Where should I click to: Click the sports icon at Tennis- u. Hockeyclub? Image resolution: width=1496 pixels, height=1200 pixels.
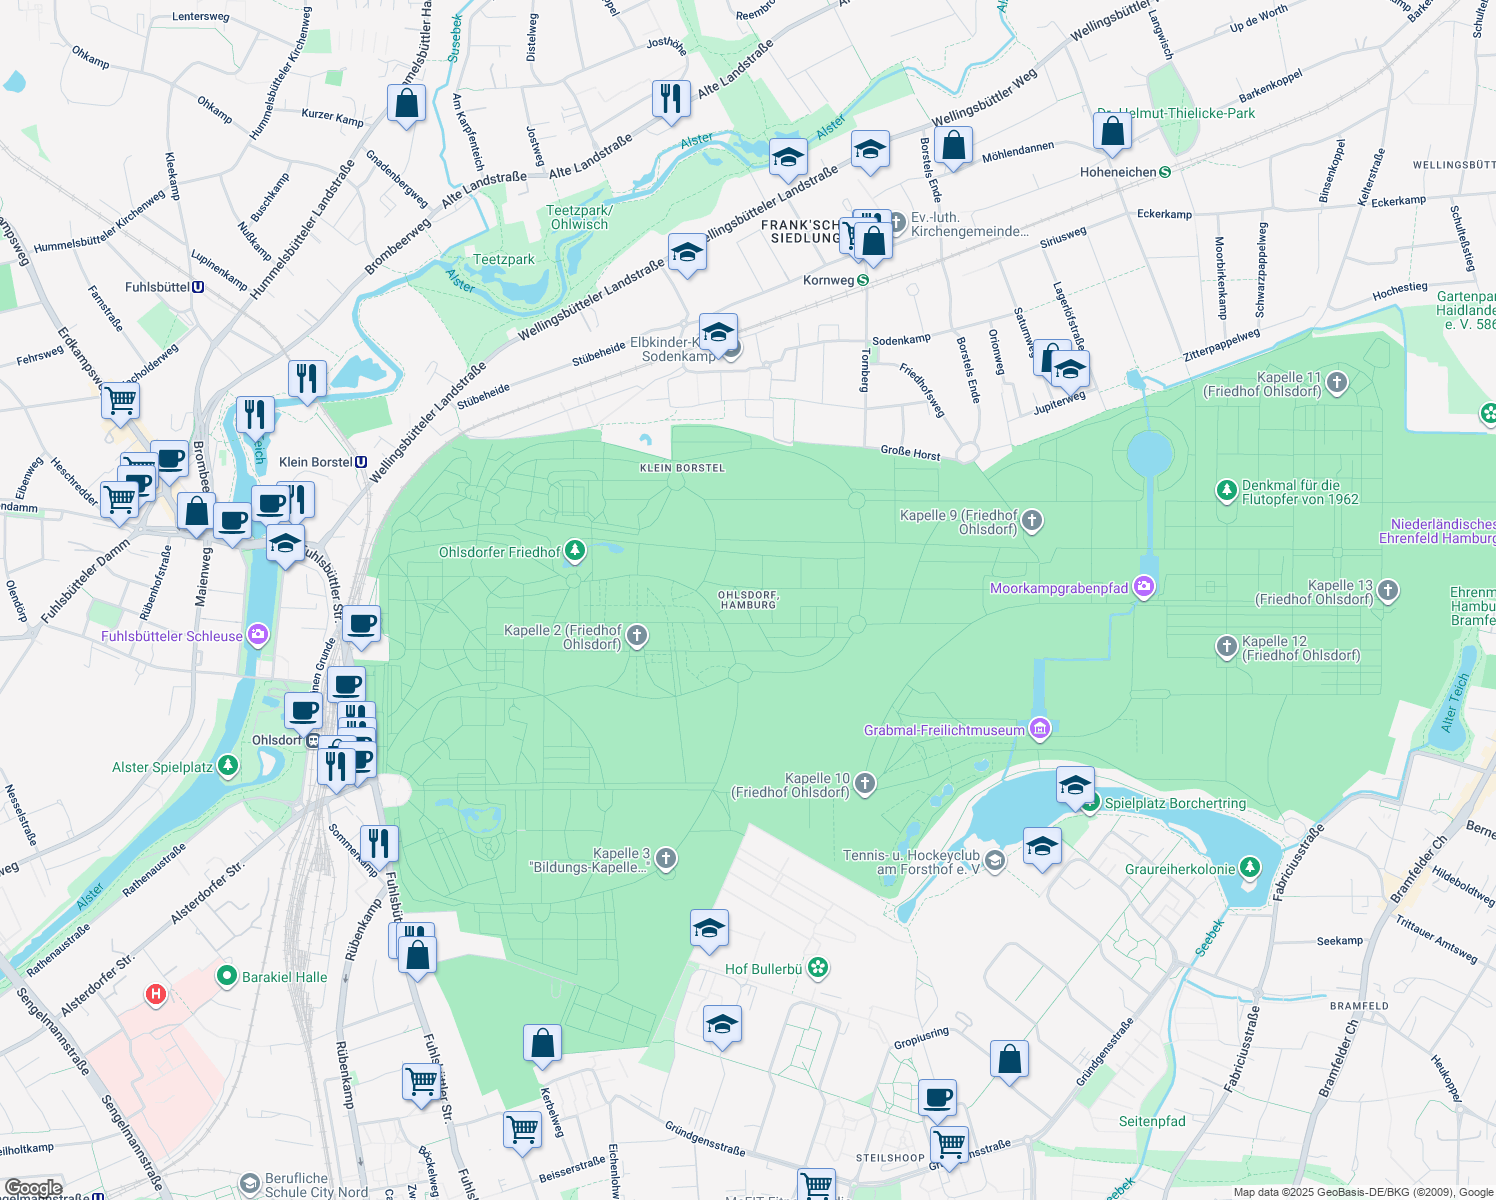click(993, 859)
